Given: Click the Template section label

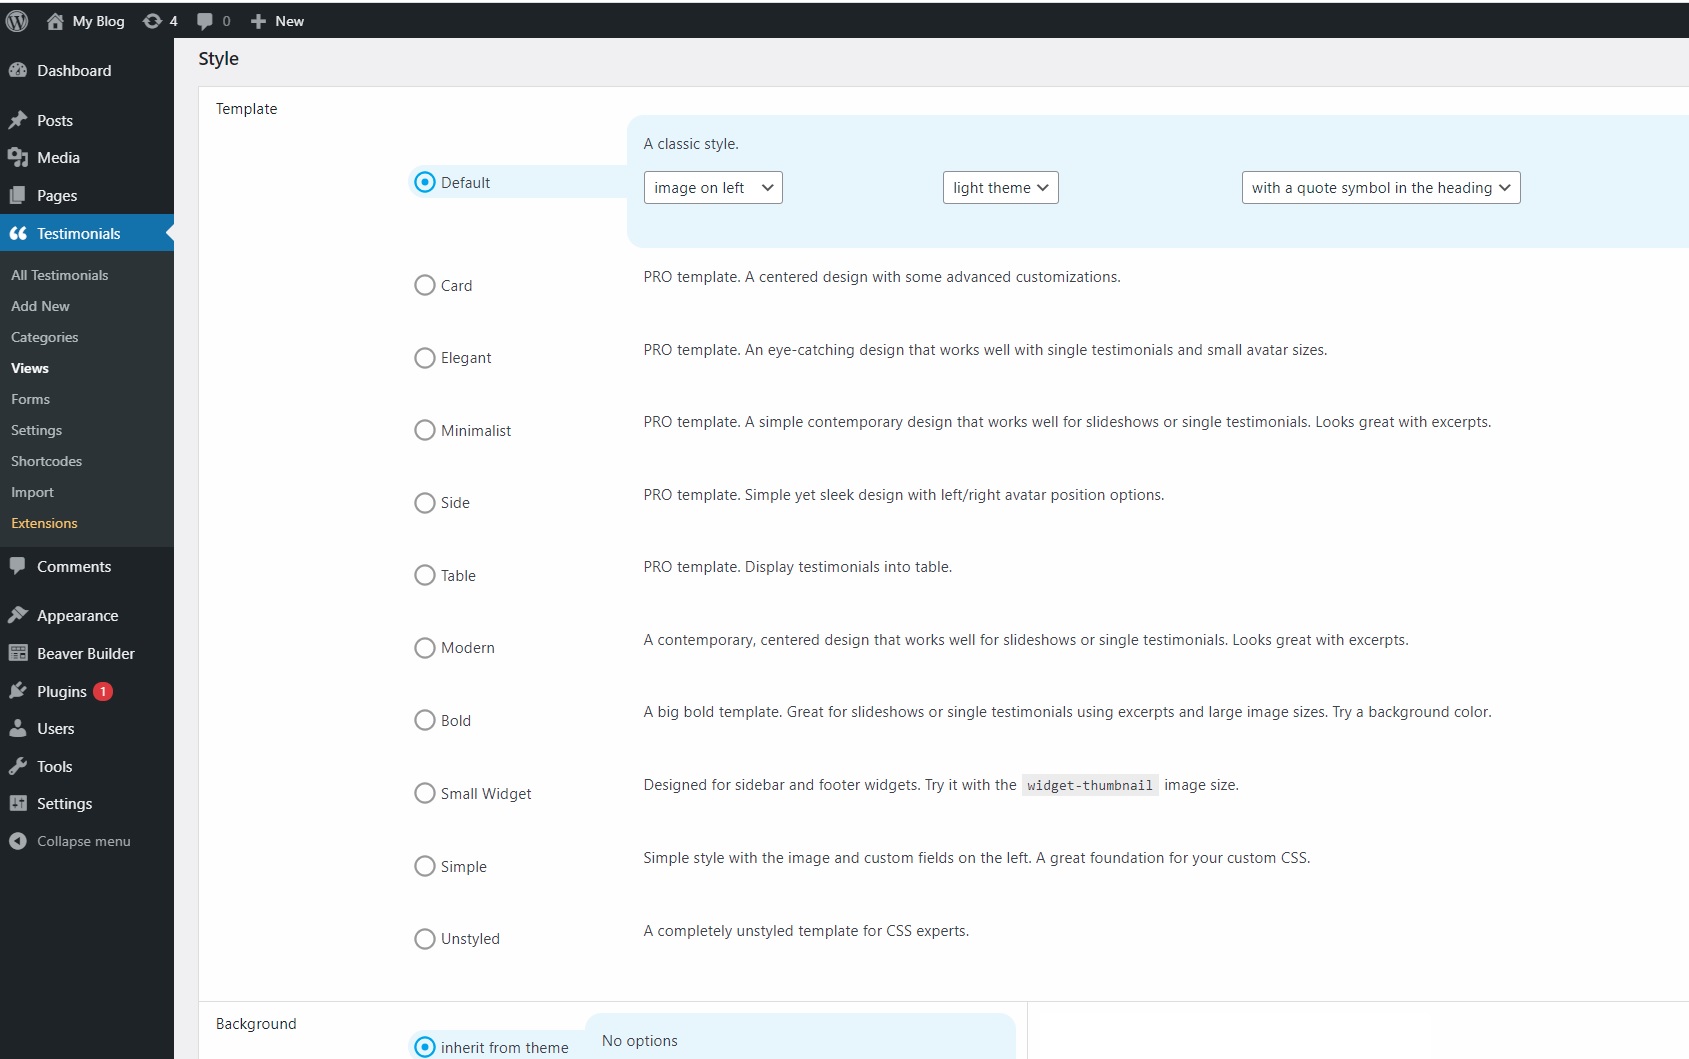Looking at the screenshot, I should pyautogui.click(x=247, y=109).
